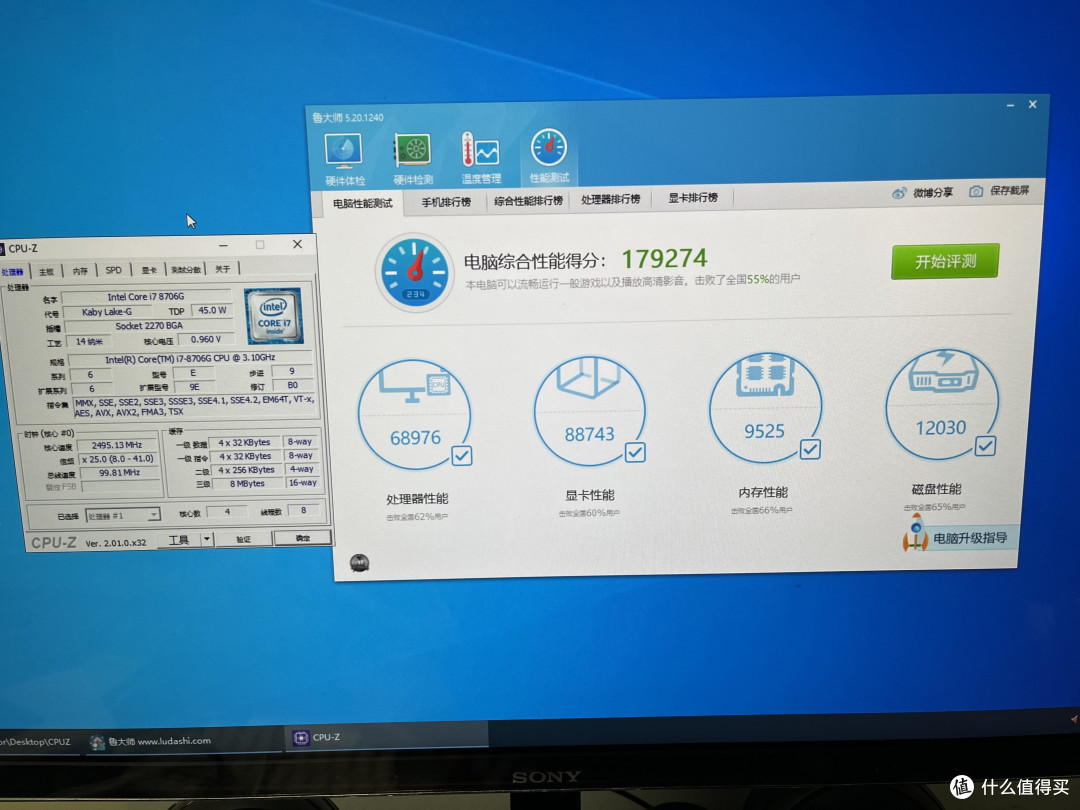
Task: Toggle the checkmark below 显卡性能 score
Action: [637, 452]
